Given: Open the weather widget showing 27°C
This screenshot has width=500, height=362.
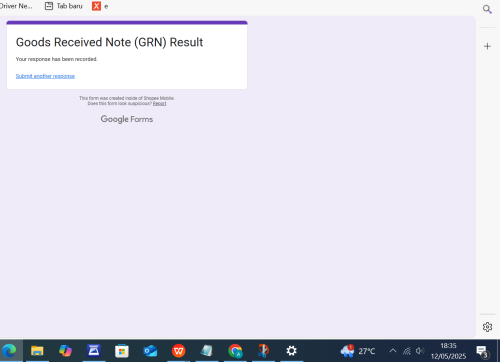Looking at the screenshot, I should pos(358,351).
